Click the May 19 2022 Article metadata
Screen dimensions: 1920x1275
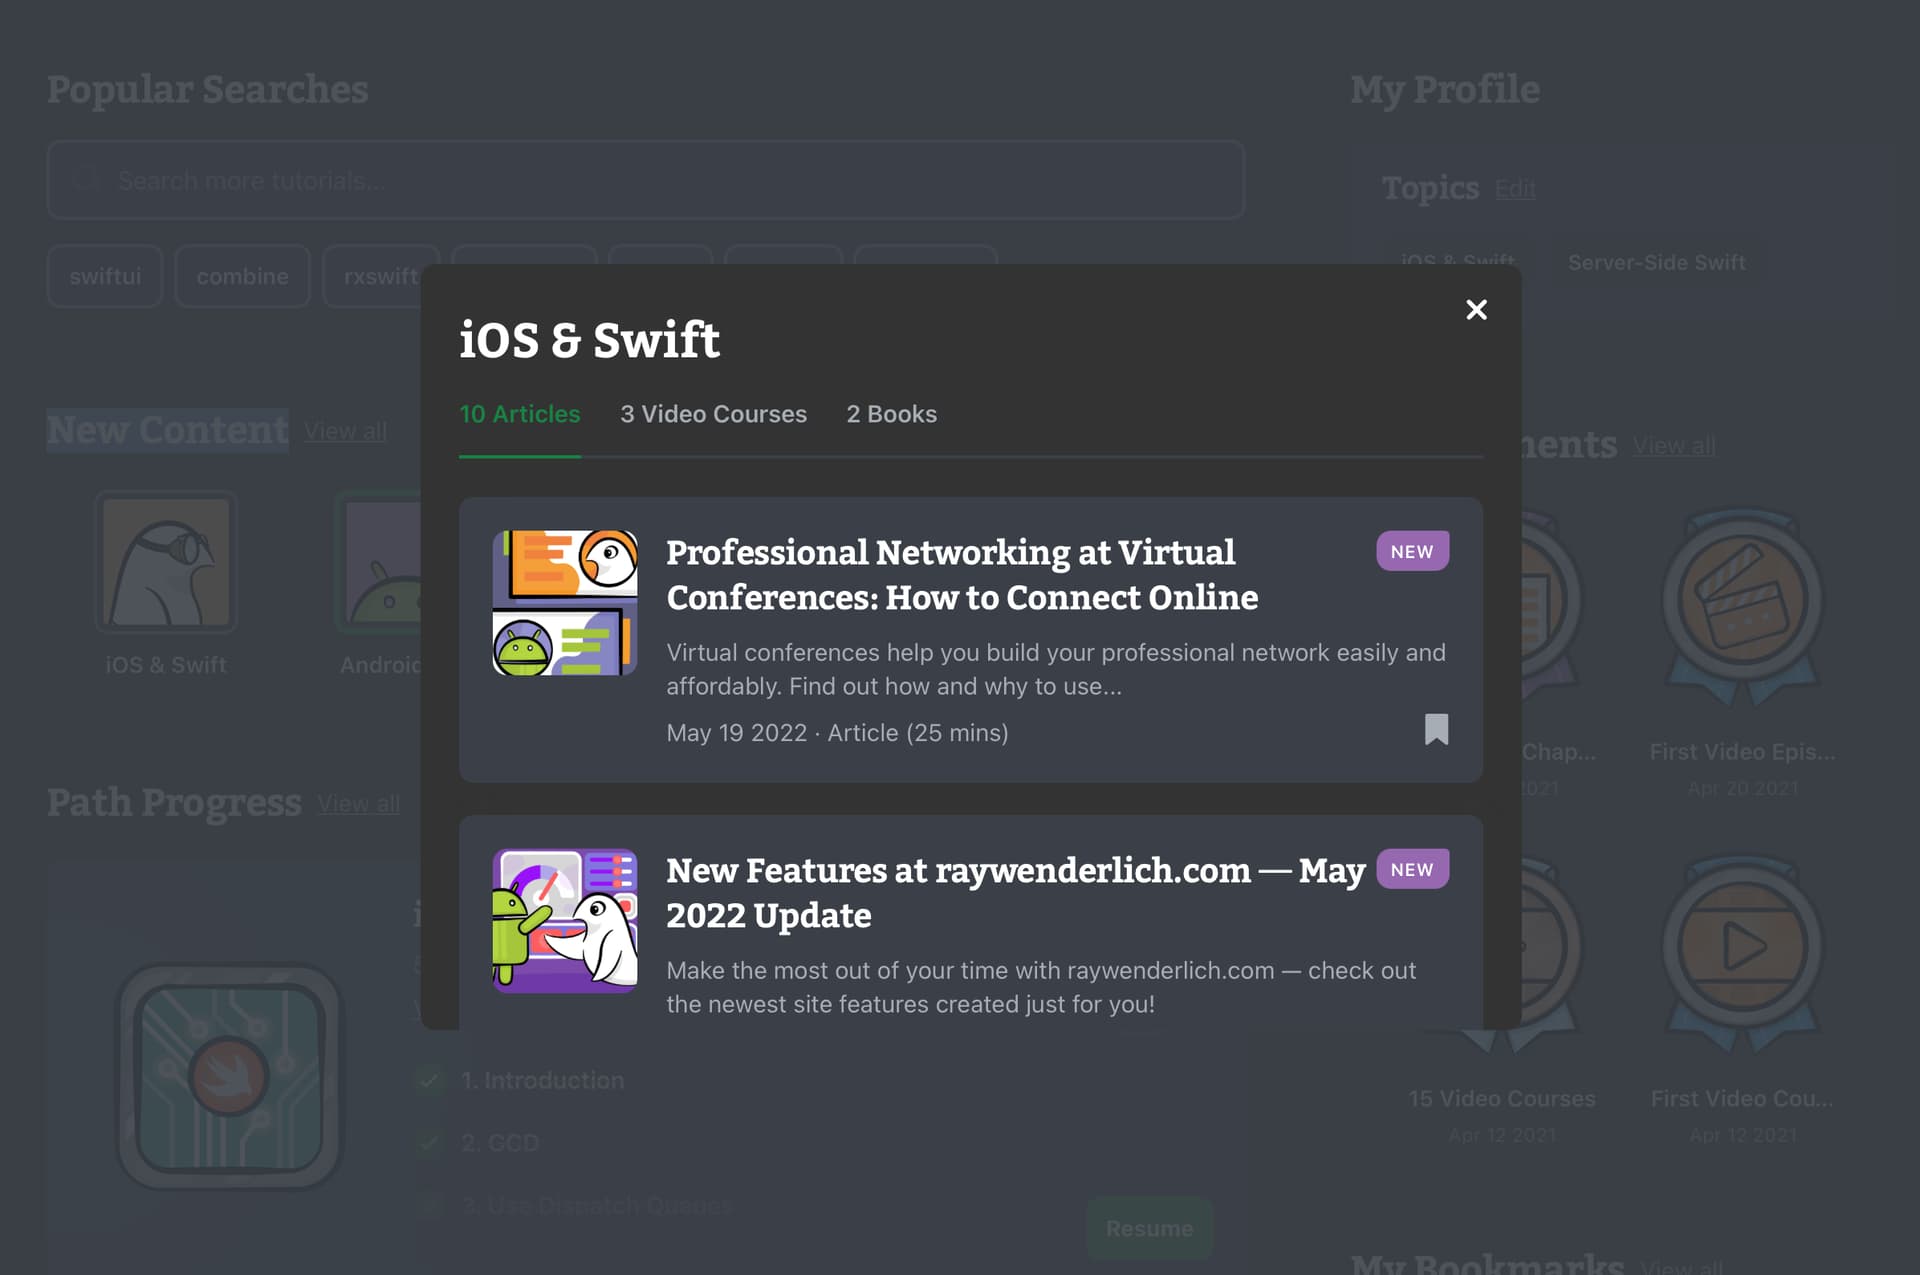point(837,733)
